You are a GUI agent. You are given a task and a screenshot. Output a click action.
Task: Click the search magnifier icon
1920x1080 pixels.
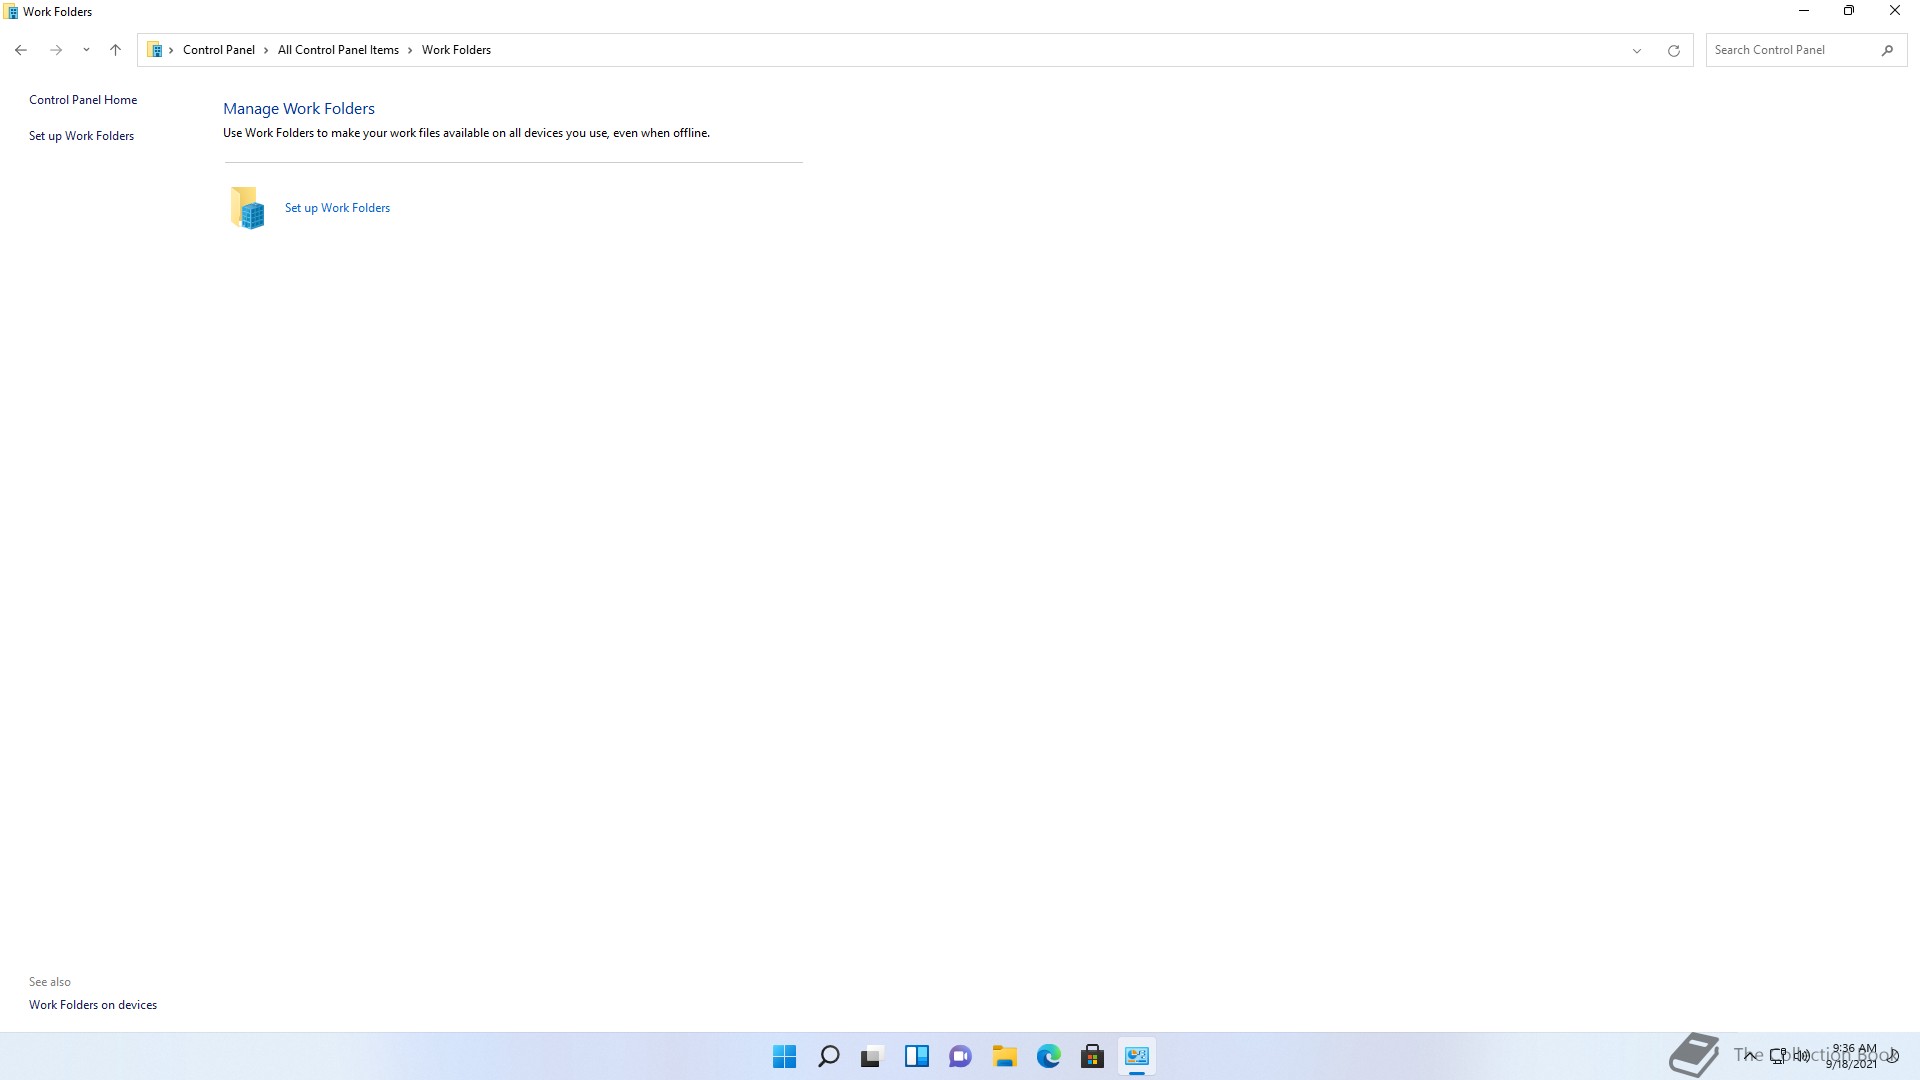[1887, 50]
